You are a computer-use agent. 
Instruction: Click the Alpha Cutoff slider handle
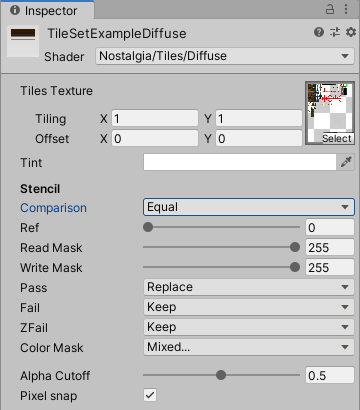[x=221, y=375]
